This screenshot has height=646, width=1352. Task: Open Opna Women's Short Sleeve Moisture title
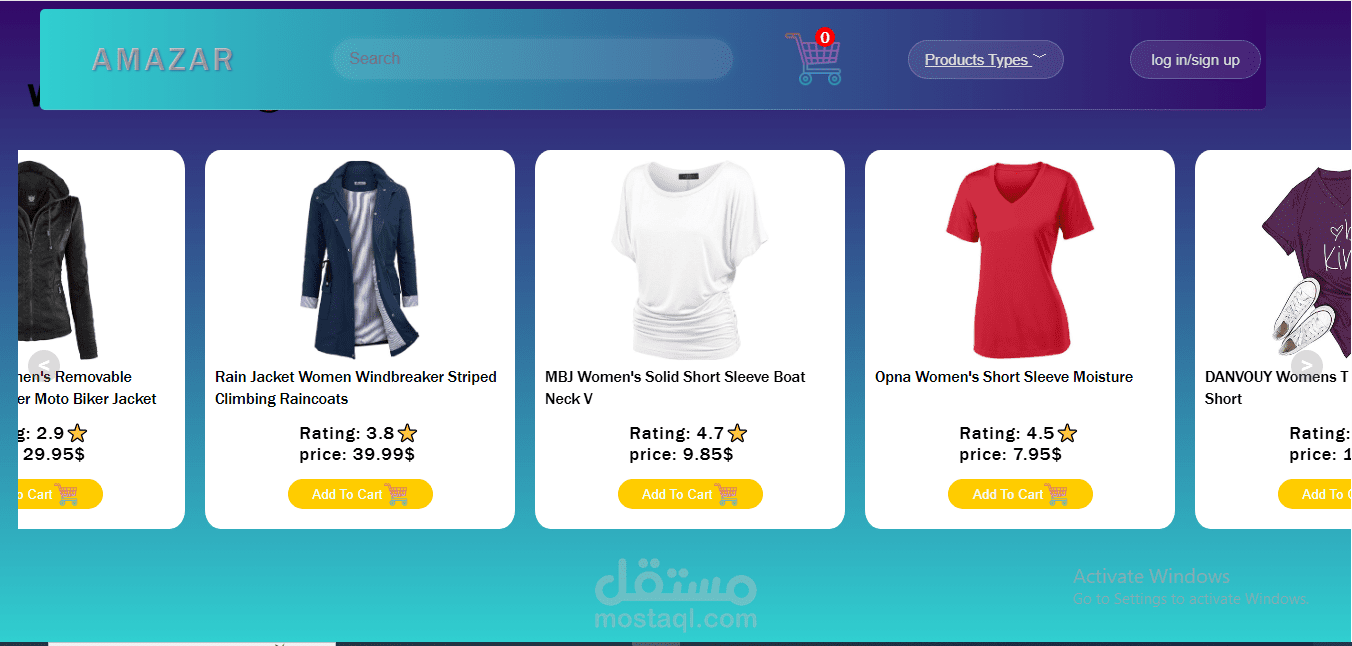pyautogui.click(x=1004, y=377)
